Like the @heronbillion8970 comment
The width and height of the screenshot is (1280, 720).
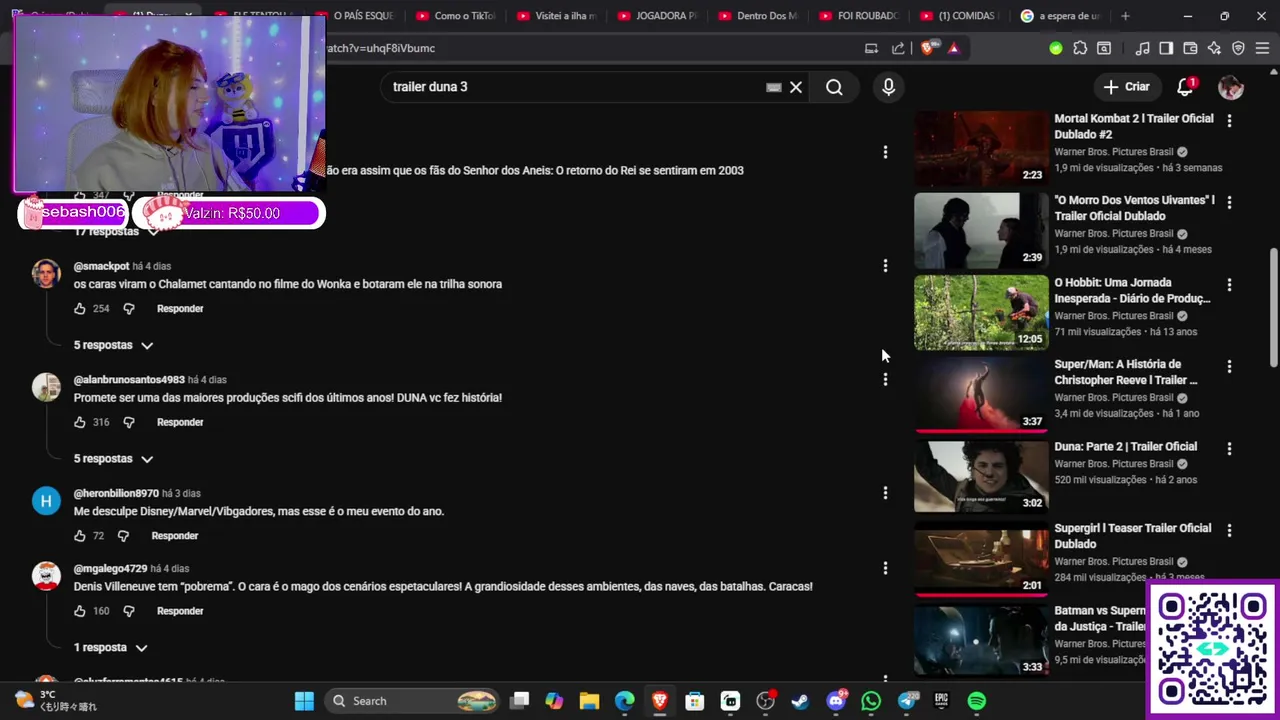[80, 536]
